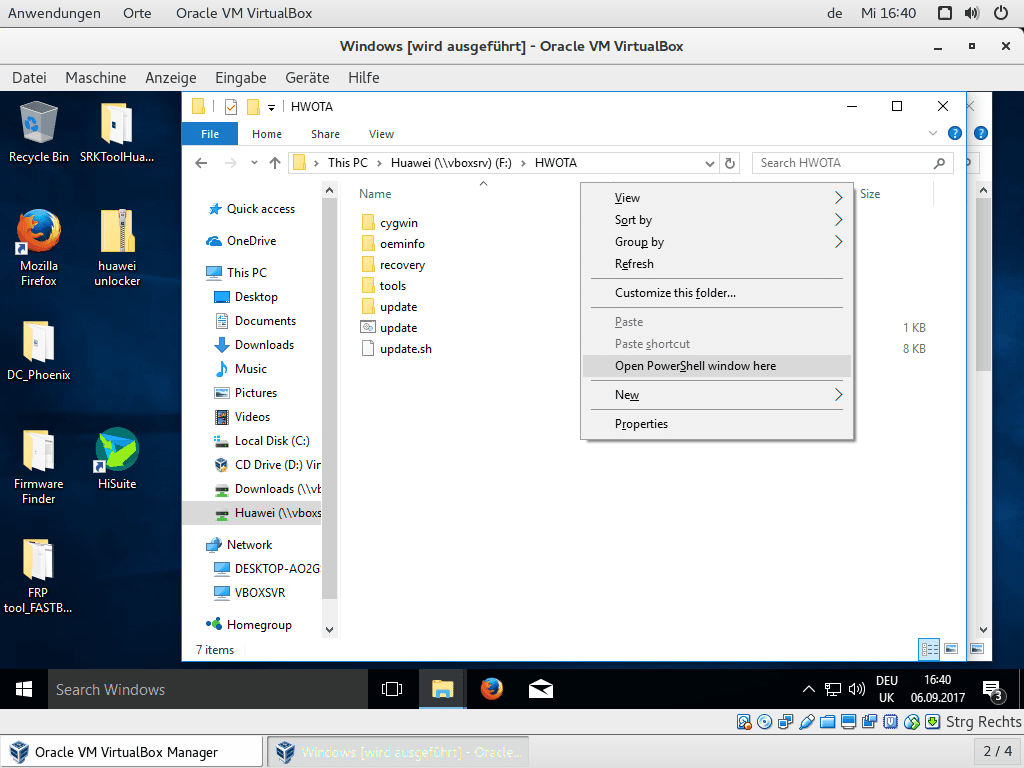Click the VirtualBox display status icon

[x=848, y=722]
